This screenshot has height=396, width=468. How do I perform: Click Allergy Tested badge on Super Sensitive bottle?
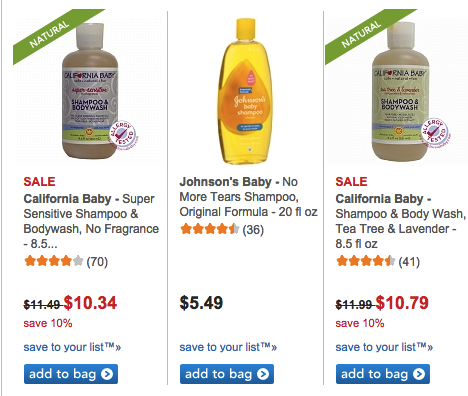tap(123, 136)
